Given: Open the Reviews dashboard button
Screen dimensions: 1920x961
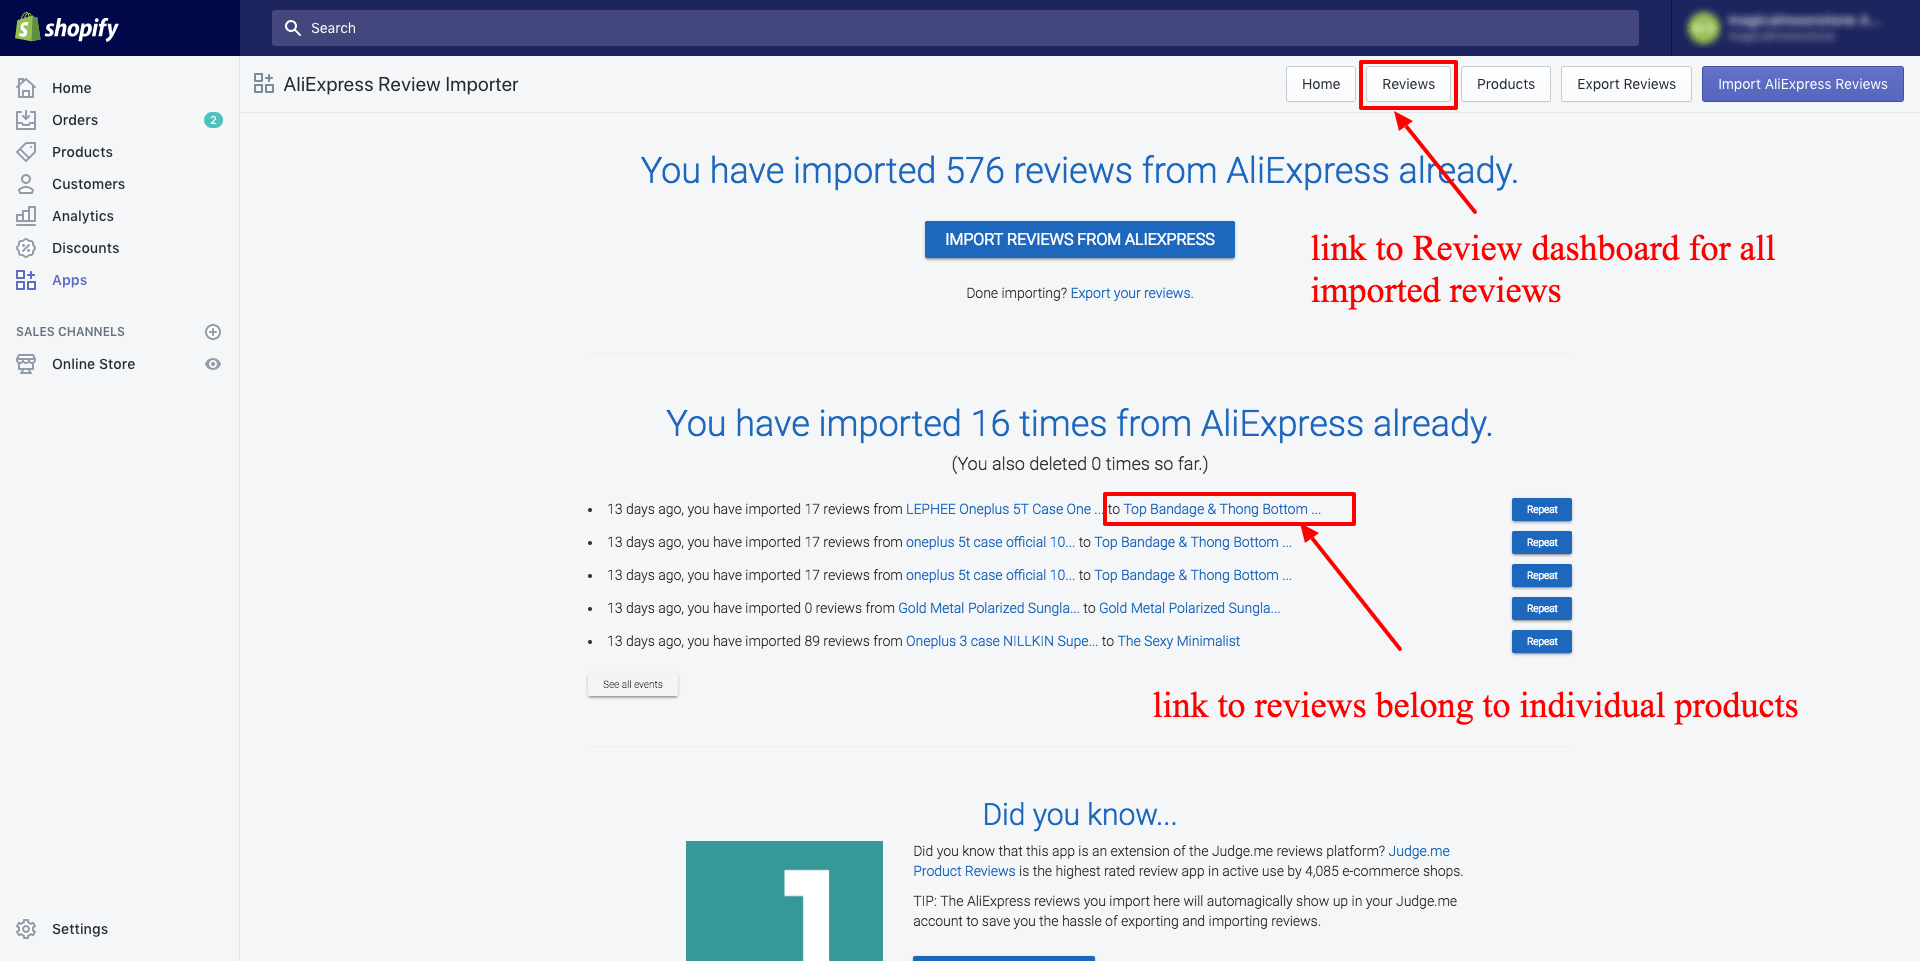Looking at the screenshot, I should tap(1408, 84).
